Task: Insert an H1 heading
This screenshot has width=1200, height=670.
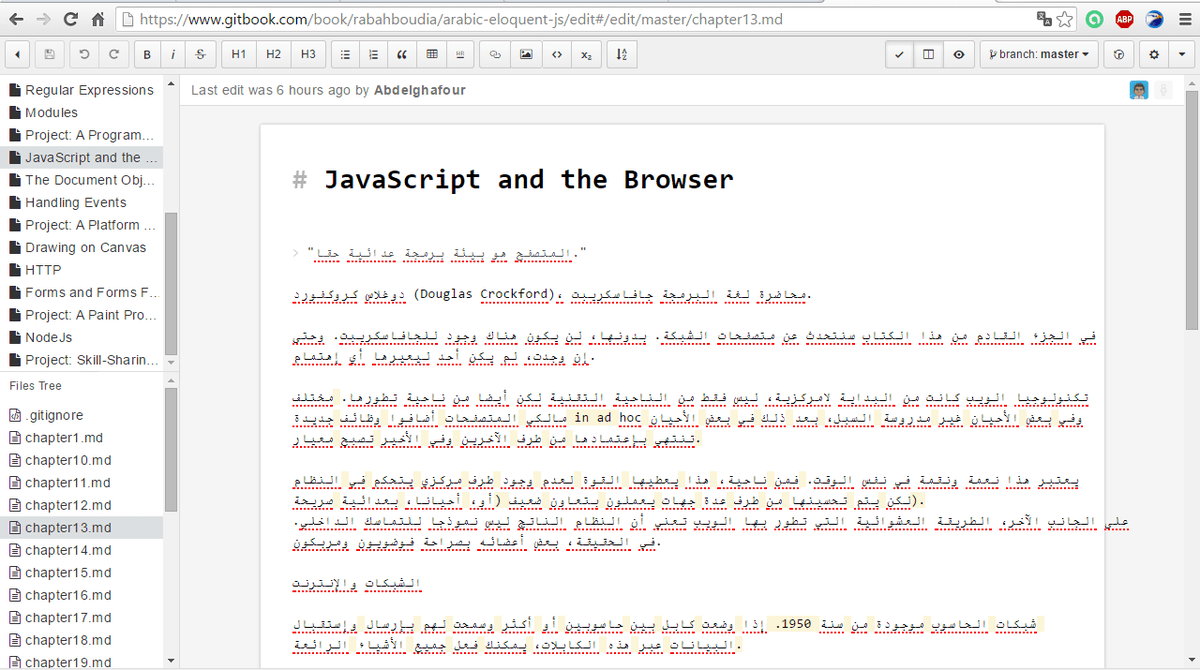Action: pos(238,54)
